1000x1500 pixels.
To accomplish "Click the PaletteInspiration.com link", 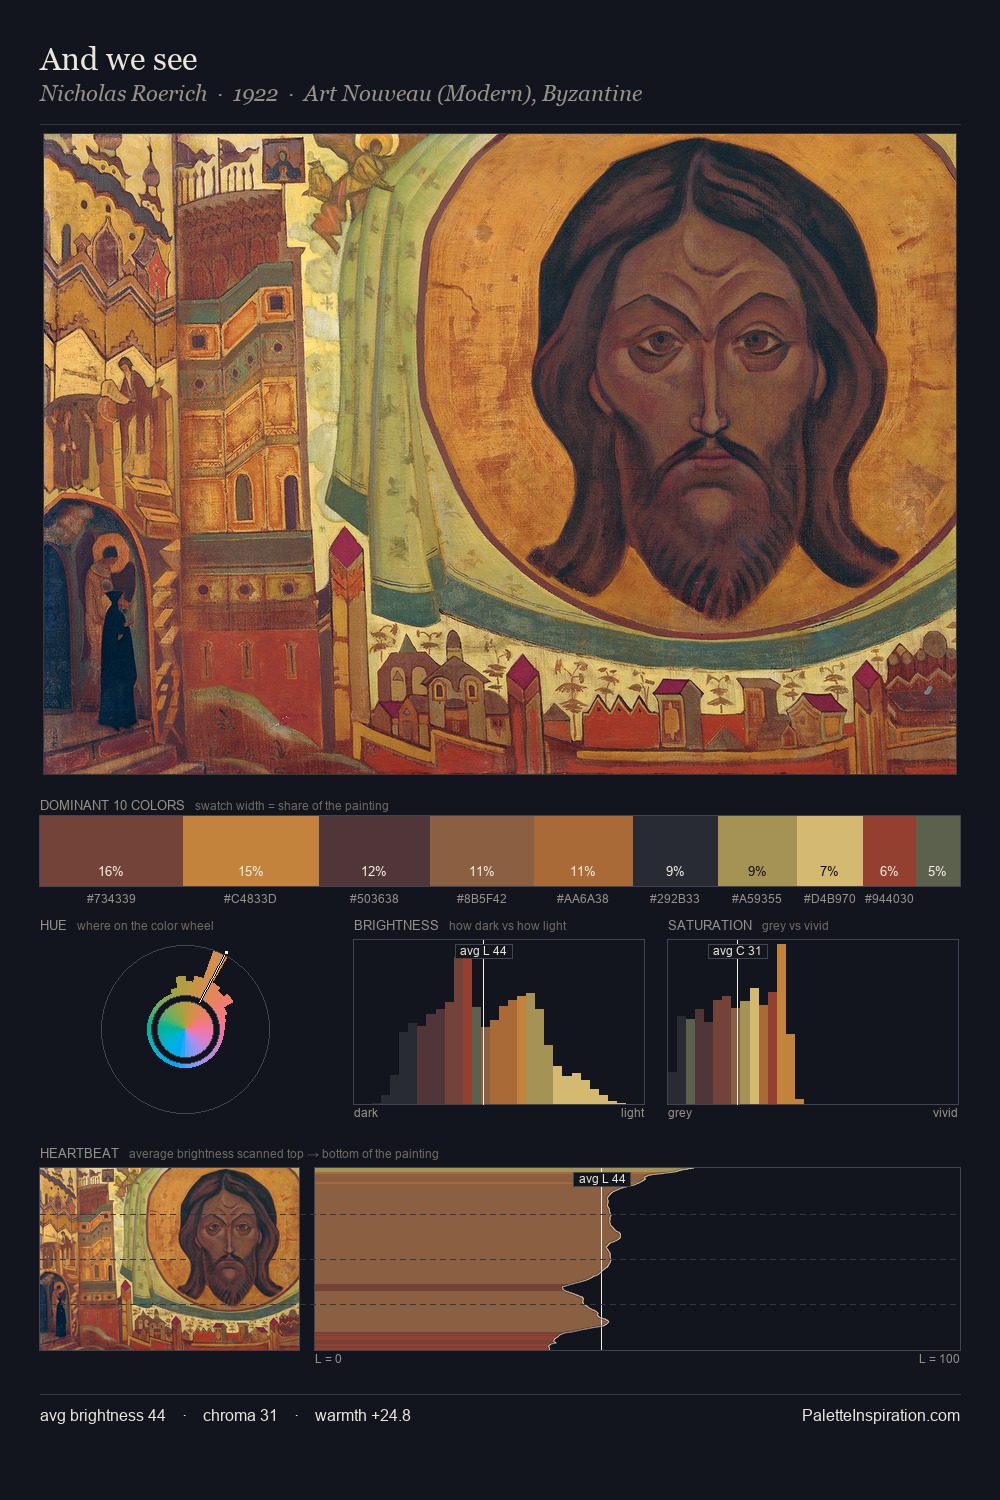I will point(881,1415).
